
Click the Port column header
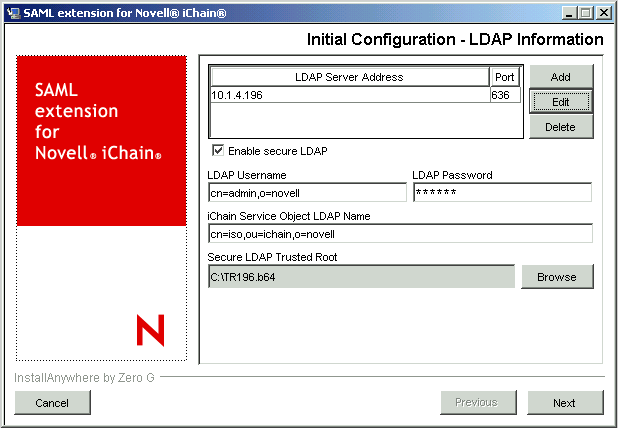tap(504, 77)
